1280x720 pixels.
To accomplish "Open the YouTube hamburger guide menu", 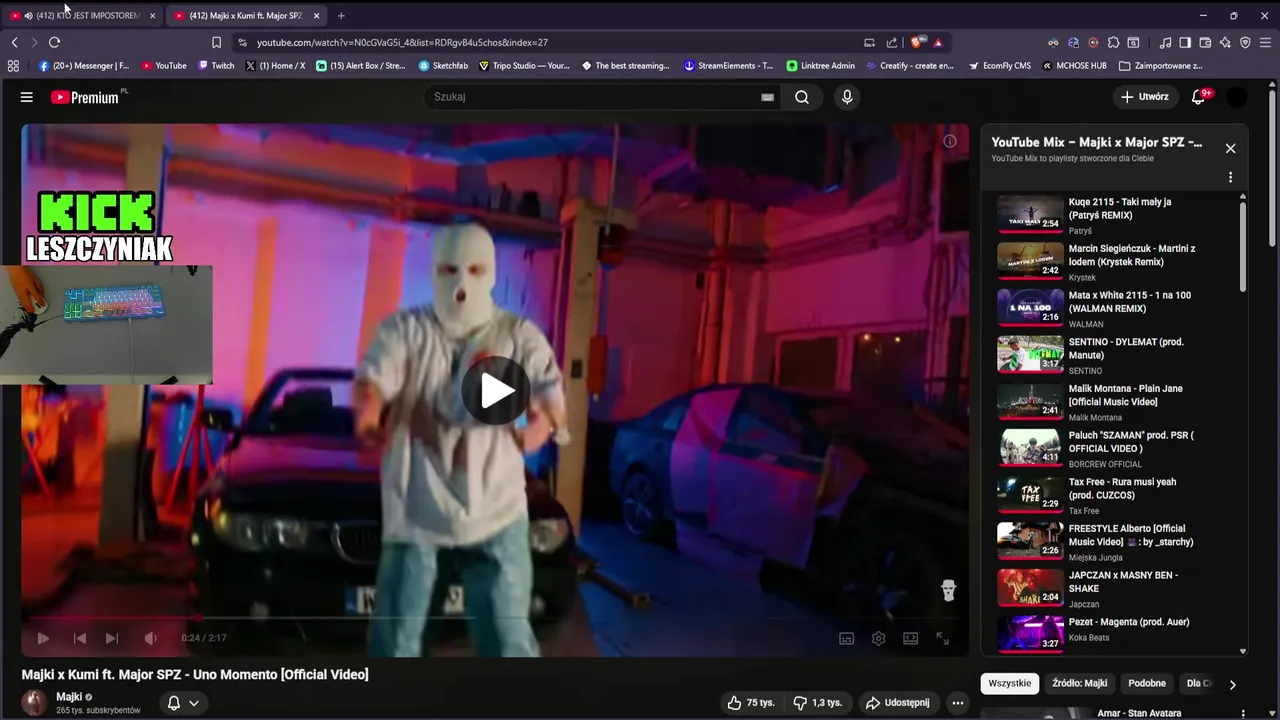I will click(27, 97).
